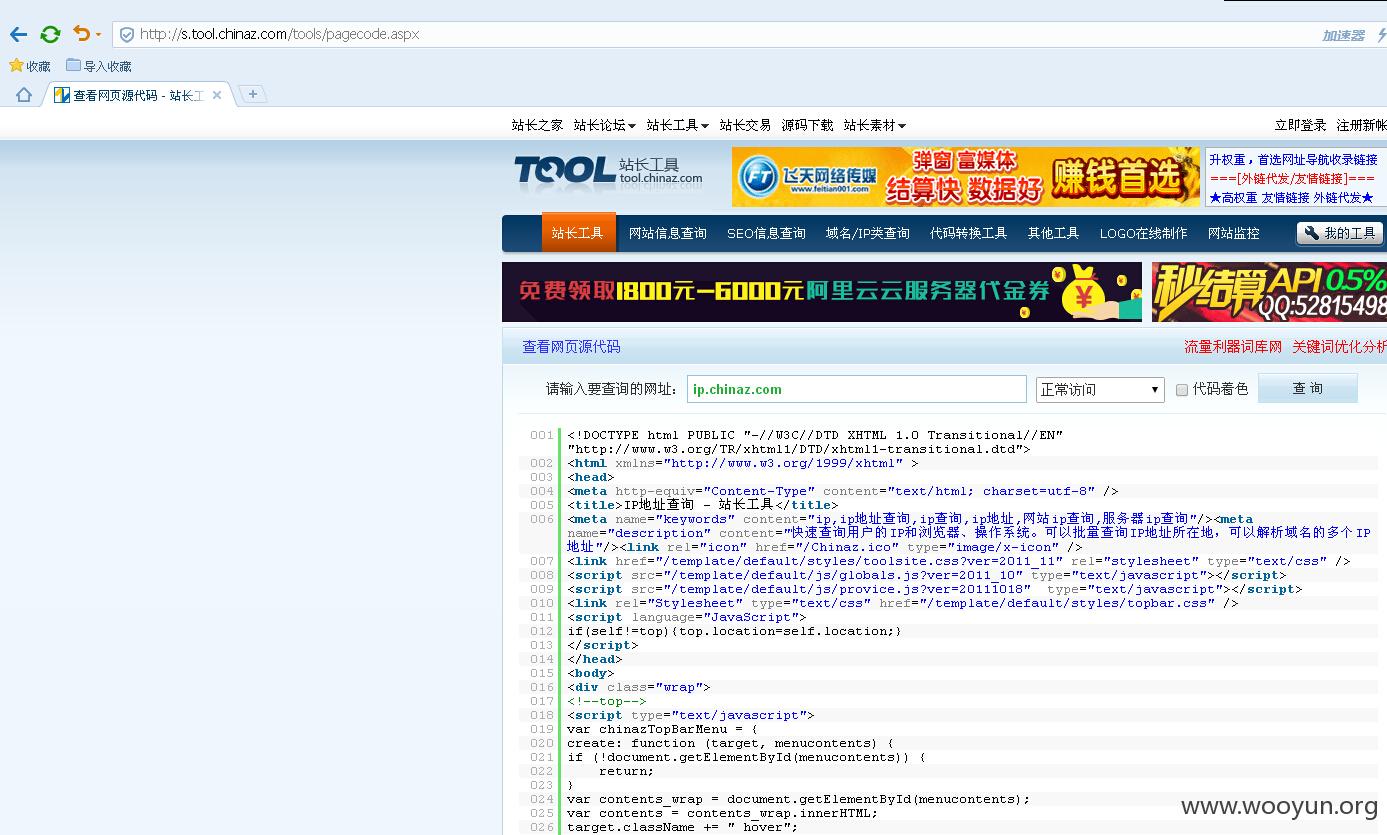Click line 024 var contents_wrap code
1387x835 pixels.
tap(798, 799)
